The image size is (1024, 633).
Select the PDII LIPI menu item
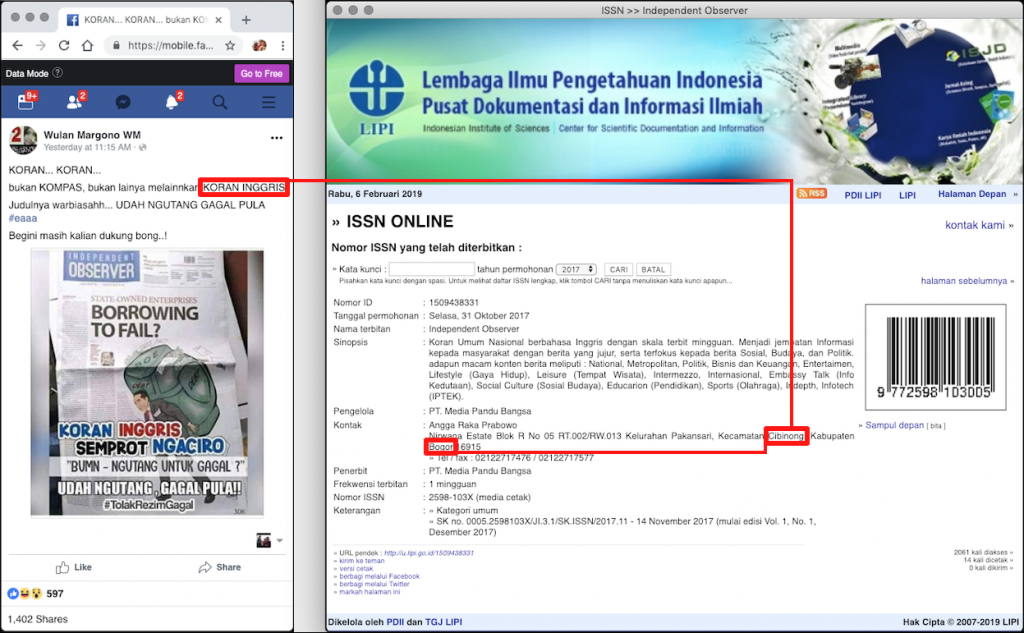coord(860,195)
